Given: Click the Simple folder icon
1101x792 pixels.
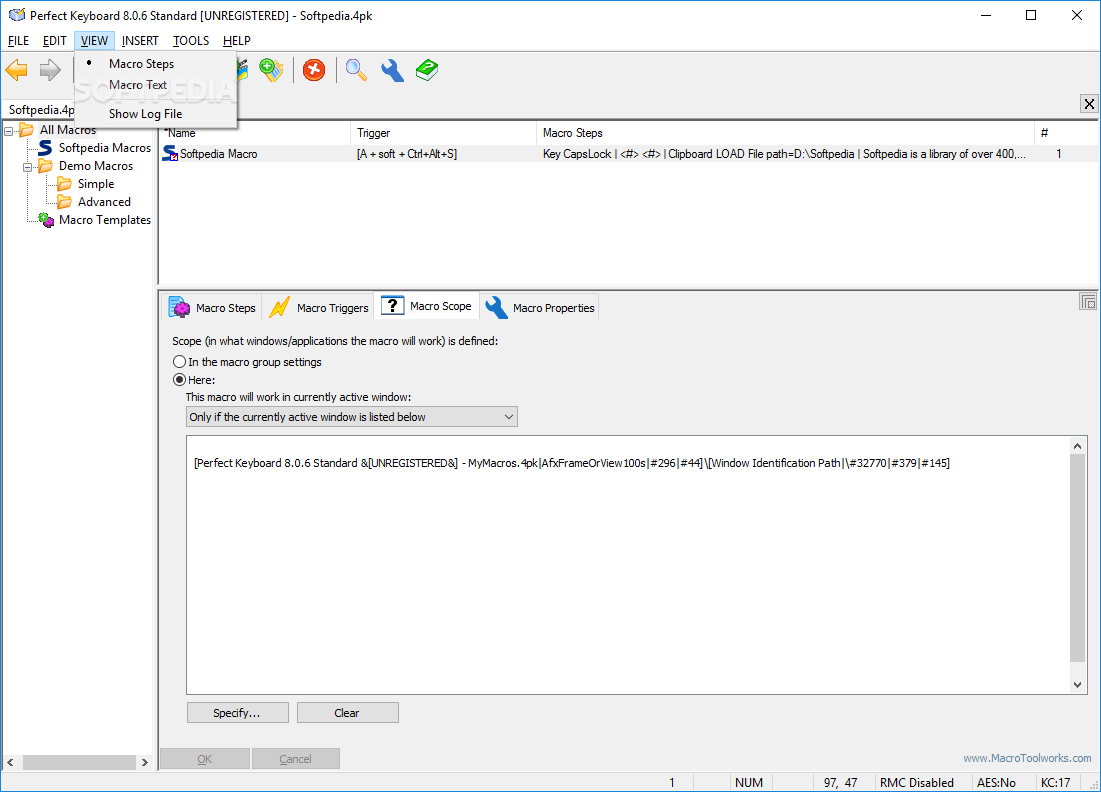Looking at the screenshot, I should click(65, 184).
